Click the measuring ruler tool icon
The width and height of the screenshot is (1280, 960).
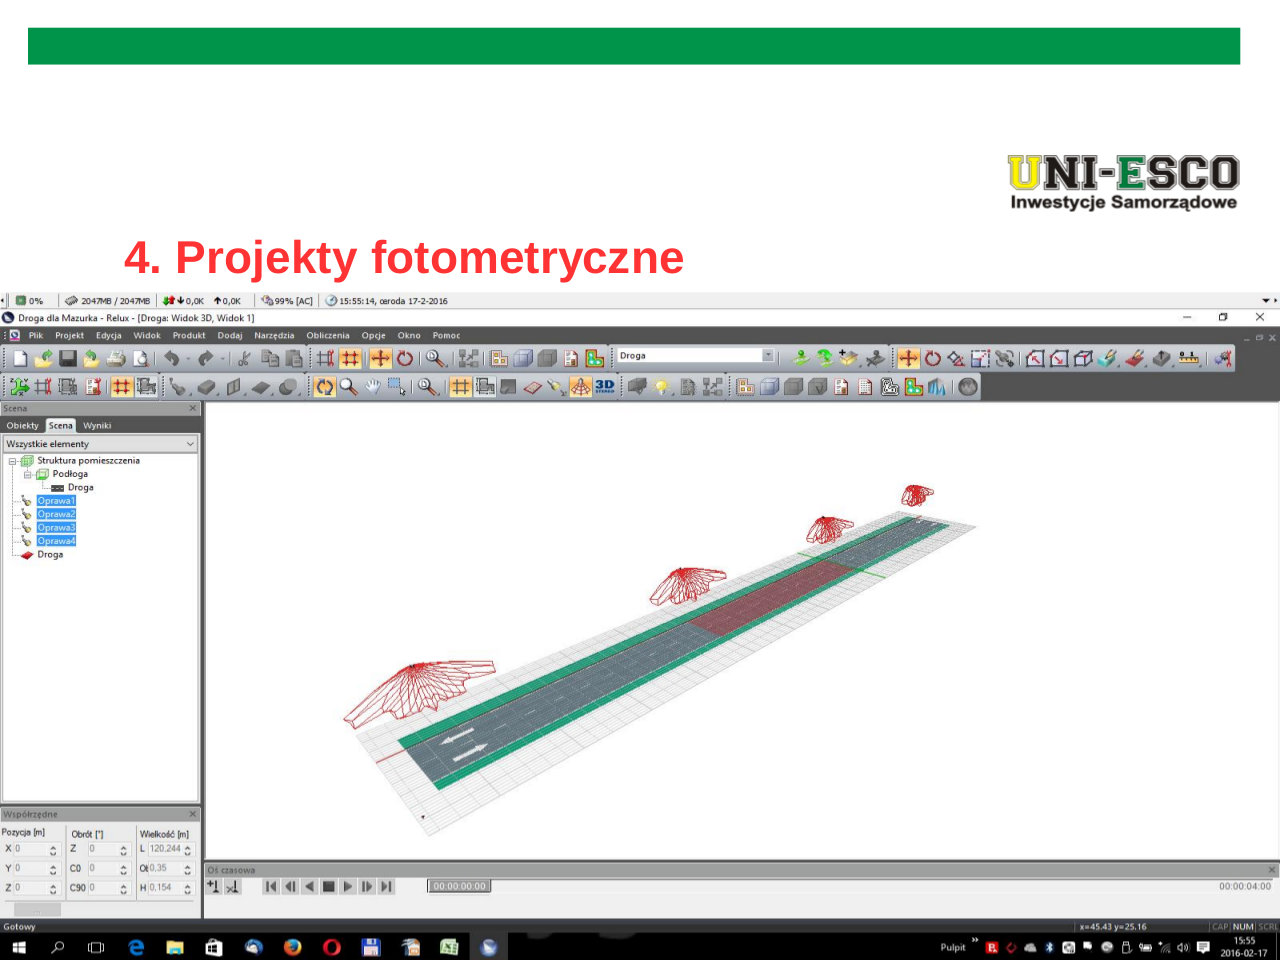1188,358
